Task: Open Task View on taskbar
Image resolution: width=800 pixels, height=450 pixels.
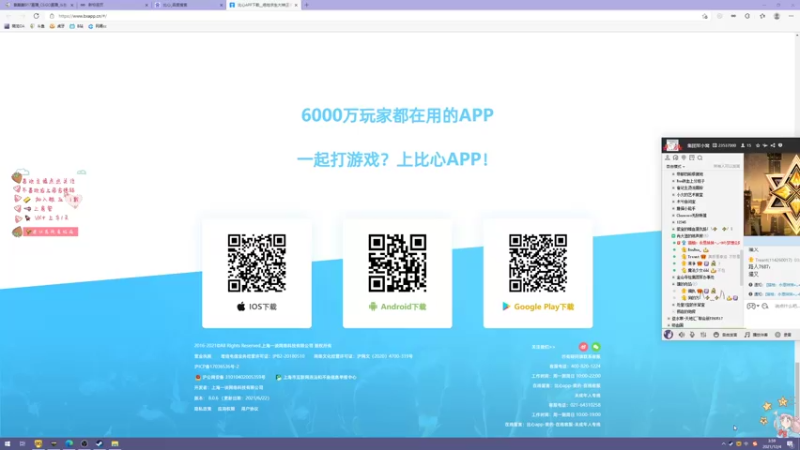Action: (x=22, y=444)
